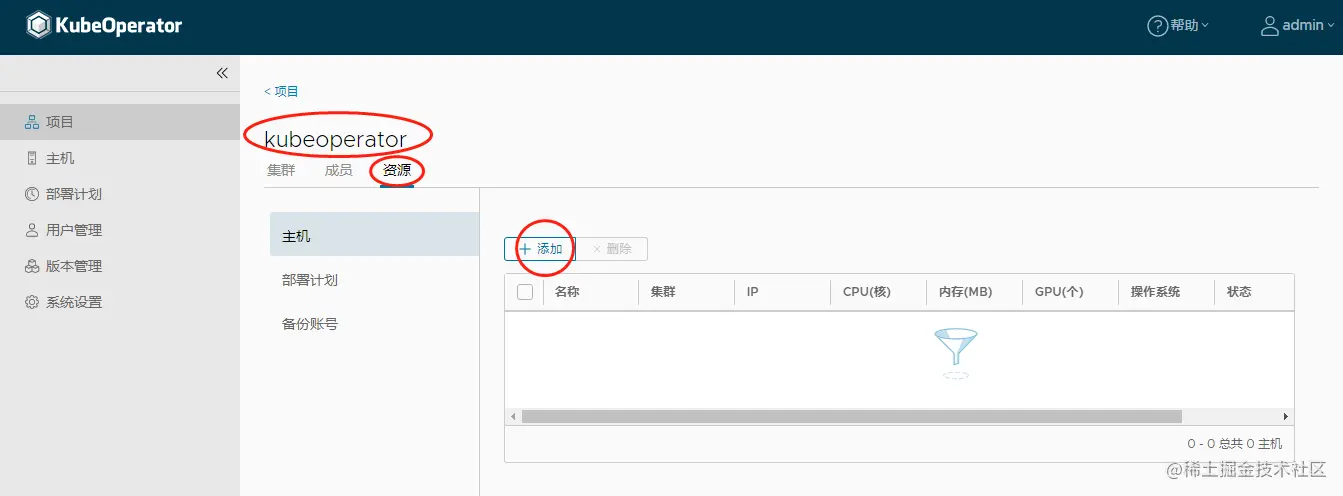Click the GPU(个) column header
This screenshot has height=496, width=1343.
1059,292
